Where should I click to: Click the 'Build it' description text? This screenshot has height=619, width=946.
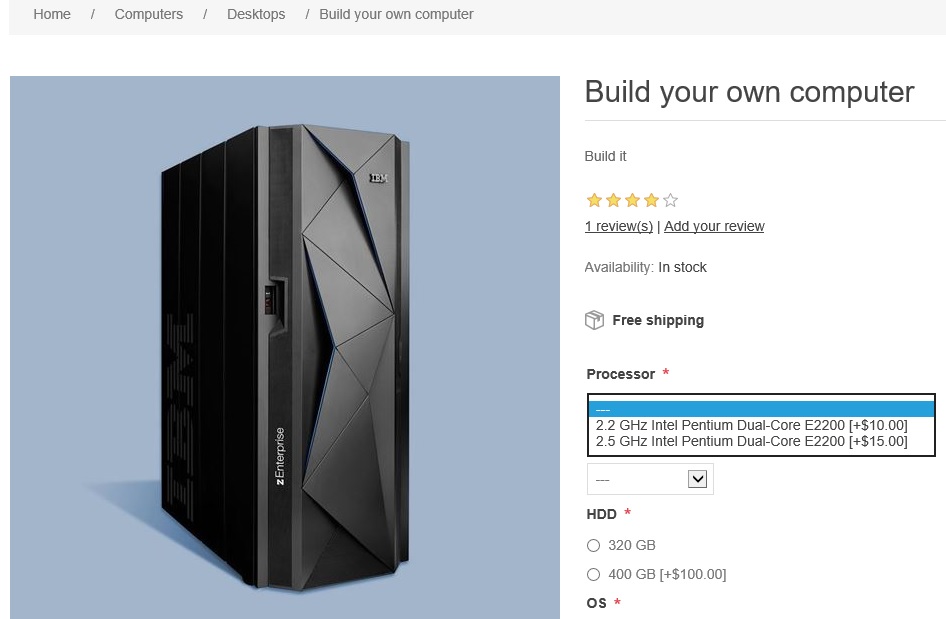[x=605, y=156]
